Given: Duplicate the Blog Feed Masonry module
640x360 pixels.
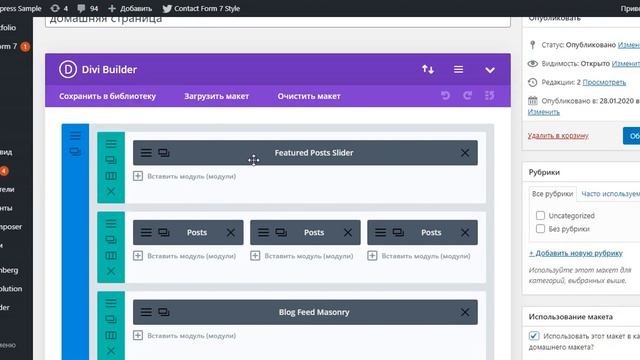Looking at the screenshot, I should pyautogui.click(x=164, y=312).
